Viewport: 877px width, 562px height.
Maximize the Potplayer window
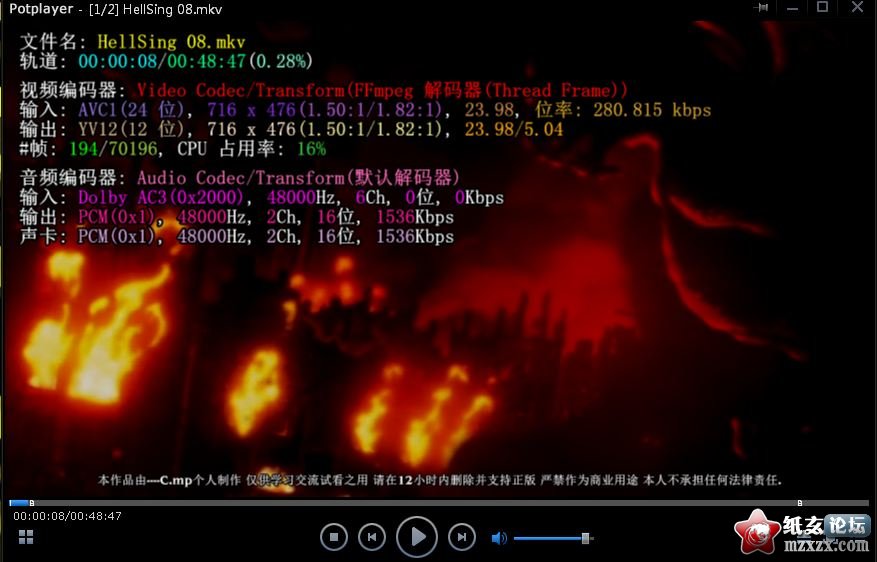[822, 7]
